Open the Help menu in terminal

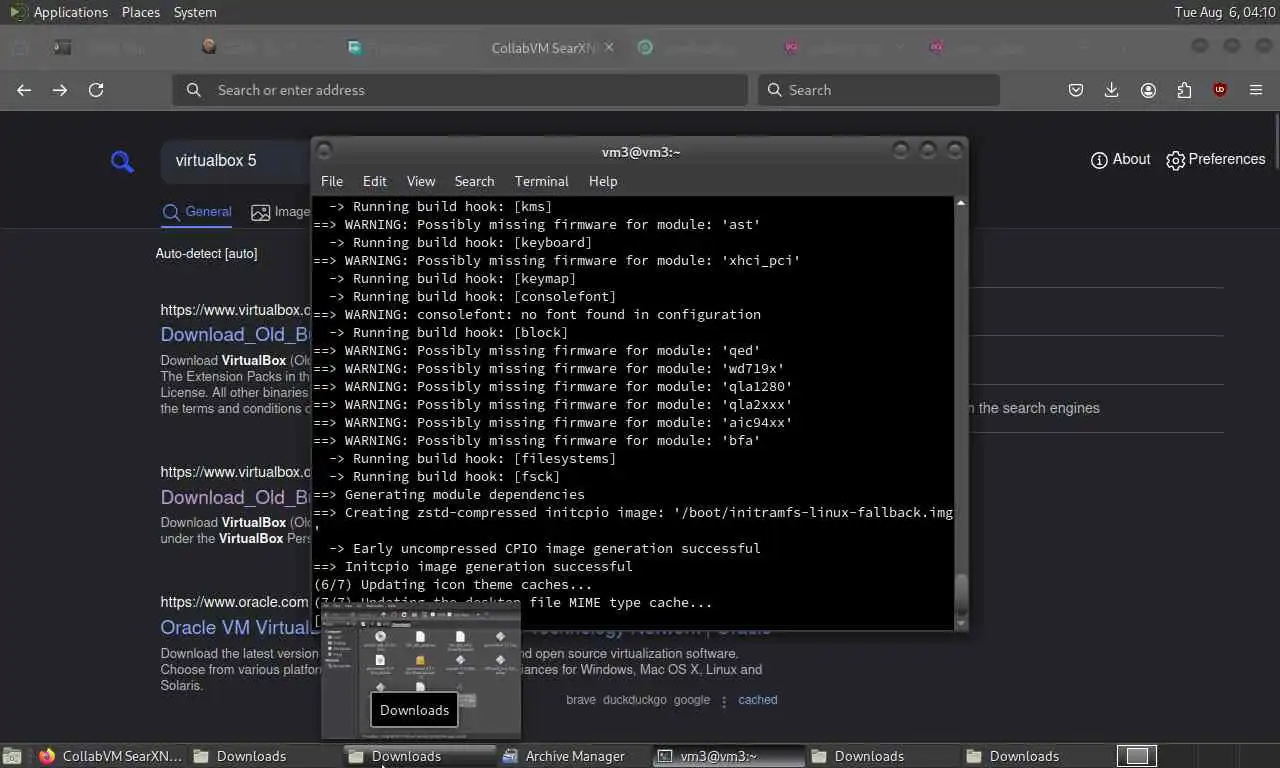(603, 181)
